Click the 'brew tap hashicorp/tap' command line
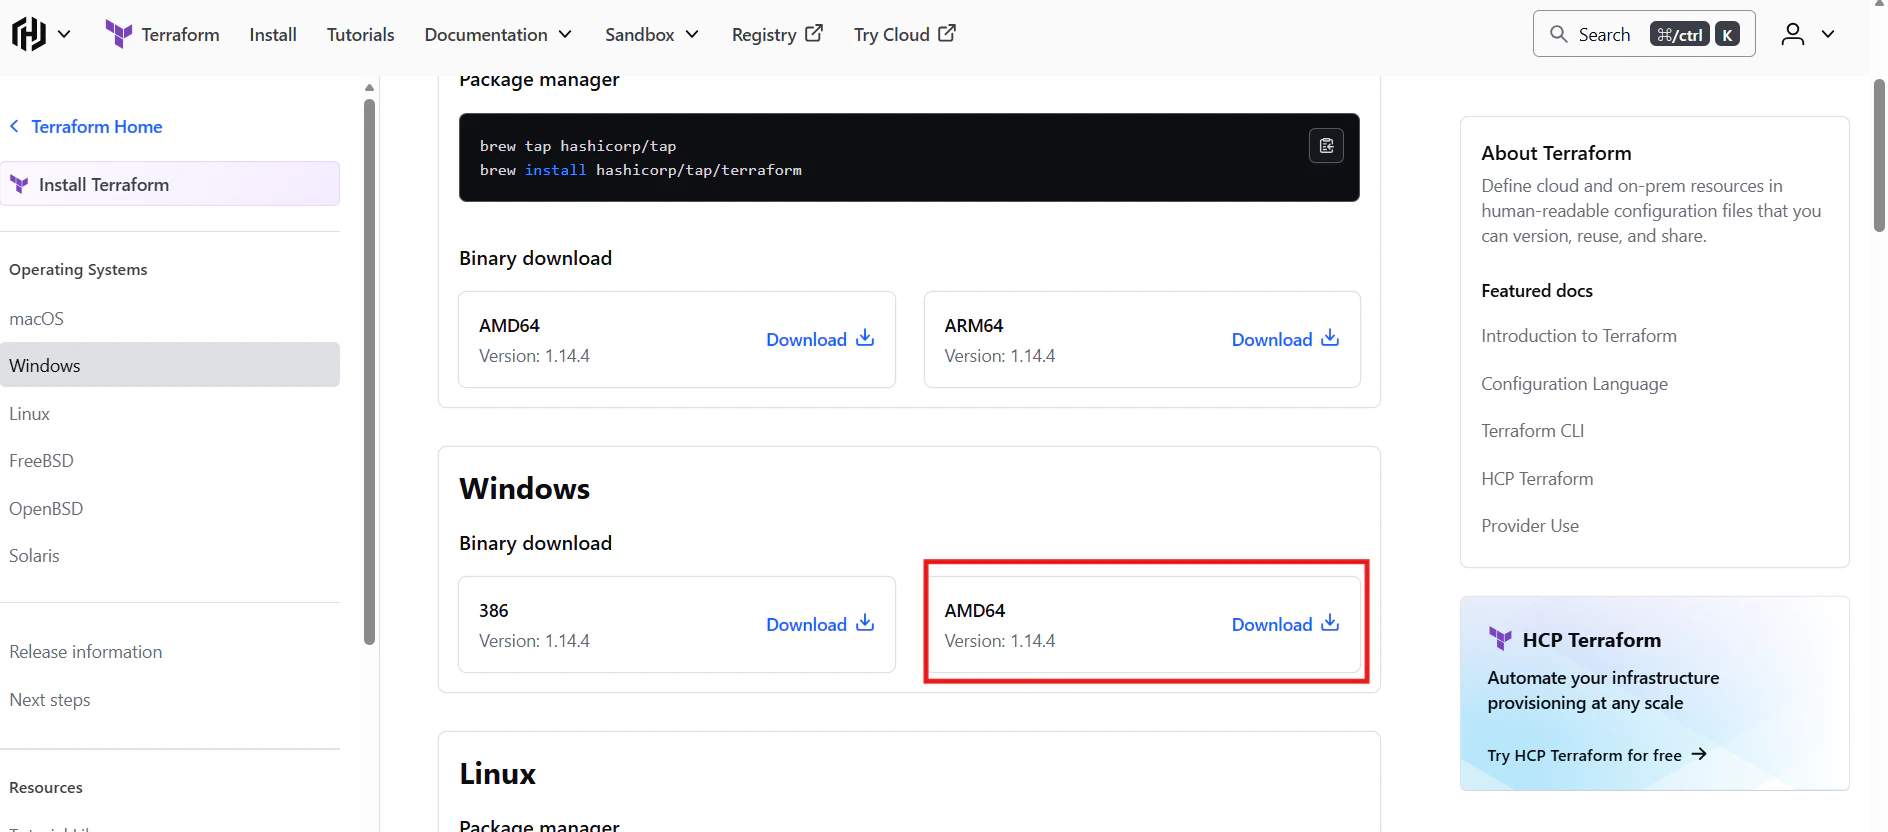Viewport: 1888px width, 832px height. click(x=578, y=146)
